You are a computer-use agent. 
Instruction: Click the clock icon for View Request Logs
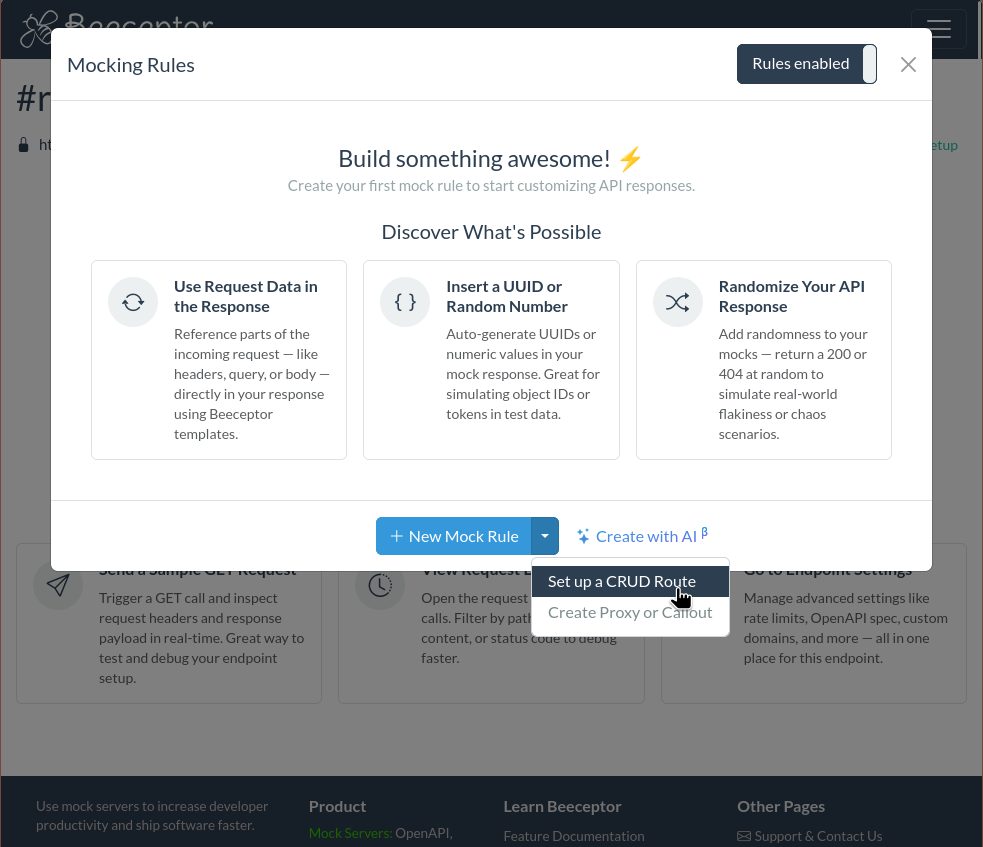click(380, 585)
